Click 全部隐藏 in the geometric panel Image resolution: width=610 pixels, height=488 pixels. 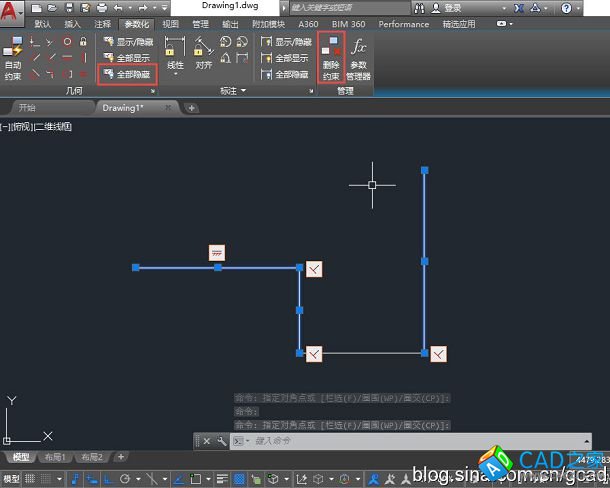[x=128, y=74]
